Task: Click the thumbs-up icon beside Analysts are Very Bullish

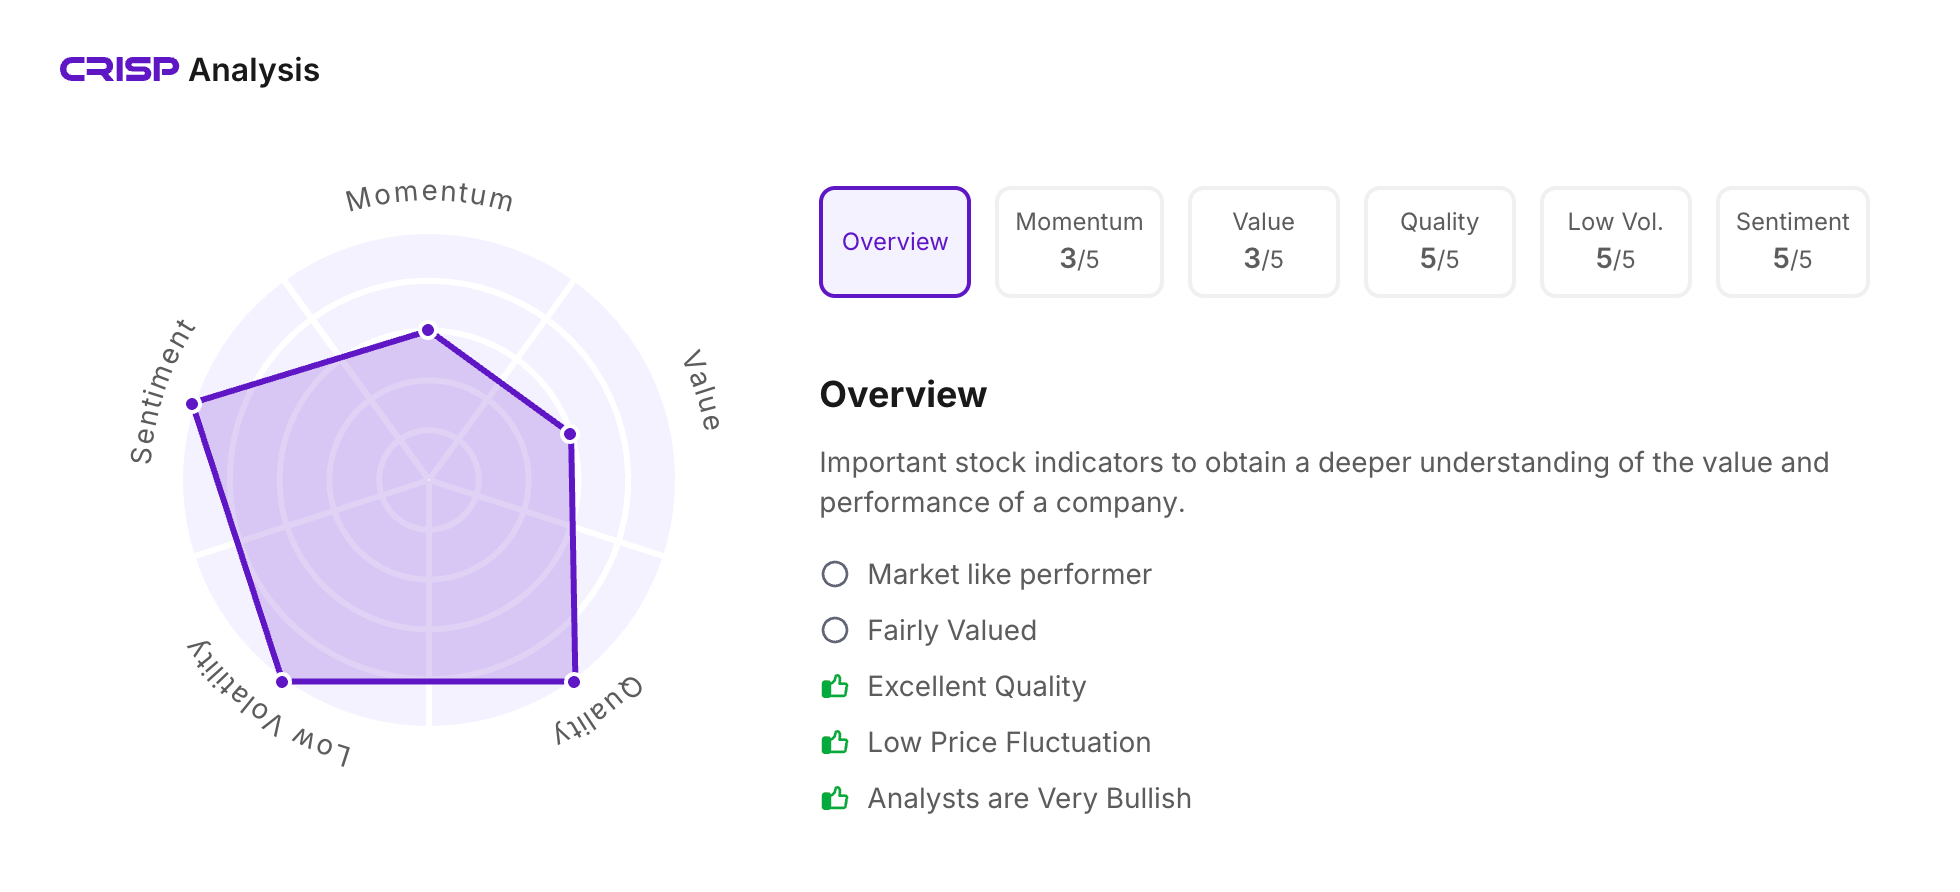Action: [834, 798]
